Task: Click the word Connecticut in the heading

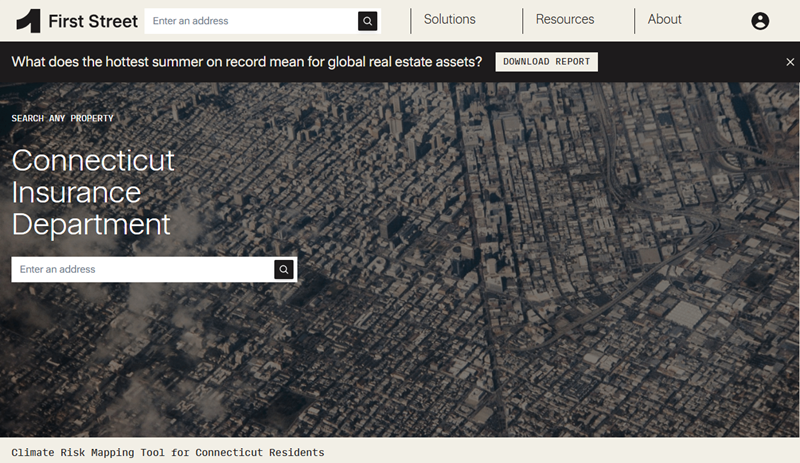Action: pos(93,160)
